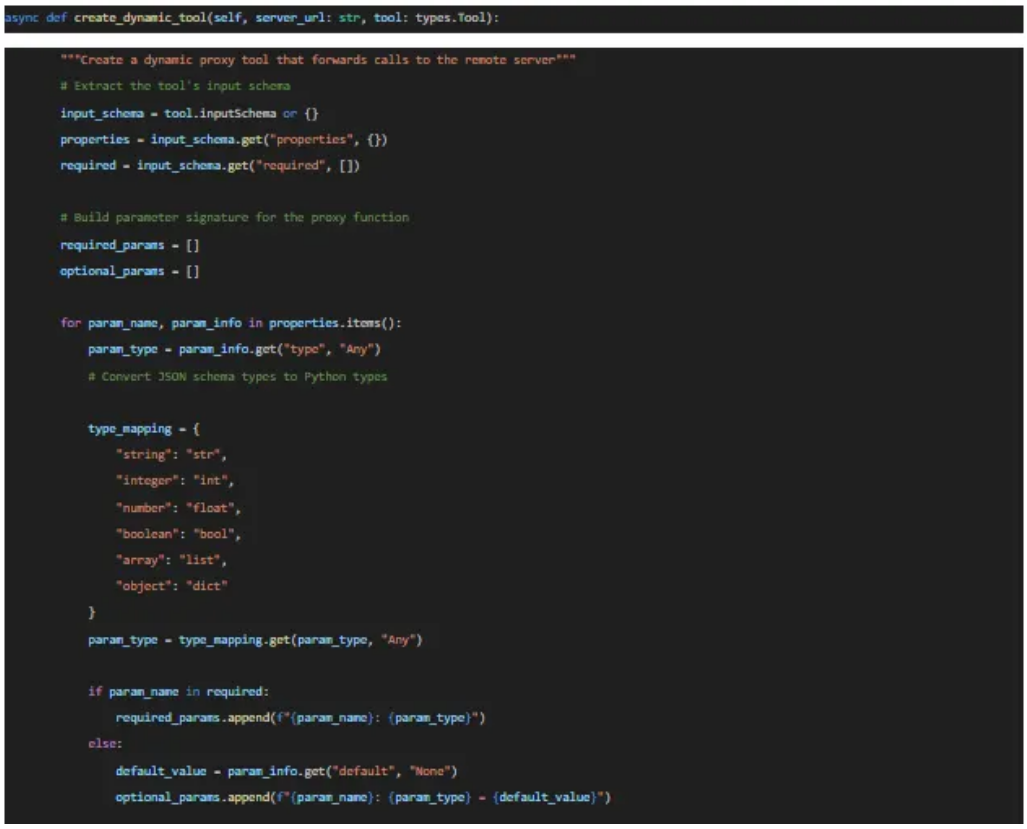Viewport: 1027px width, 829px height.
Task: Click the "integer": "int" mapping entry
Action: (174, 480)
